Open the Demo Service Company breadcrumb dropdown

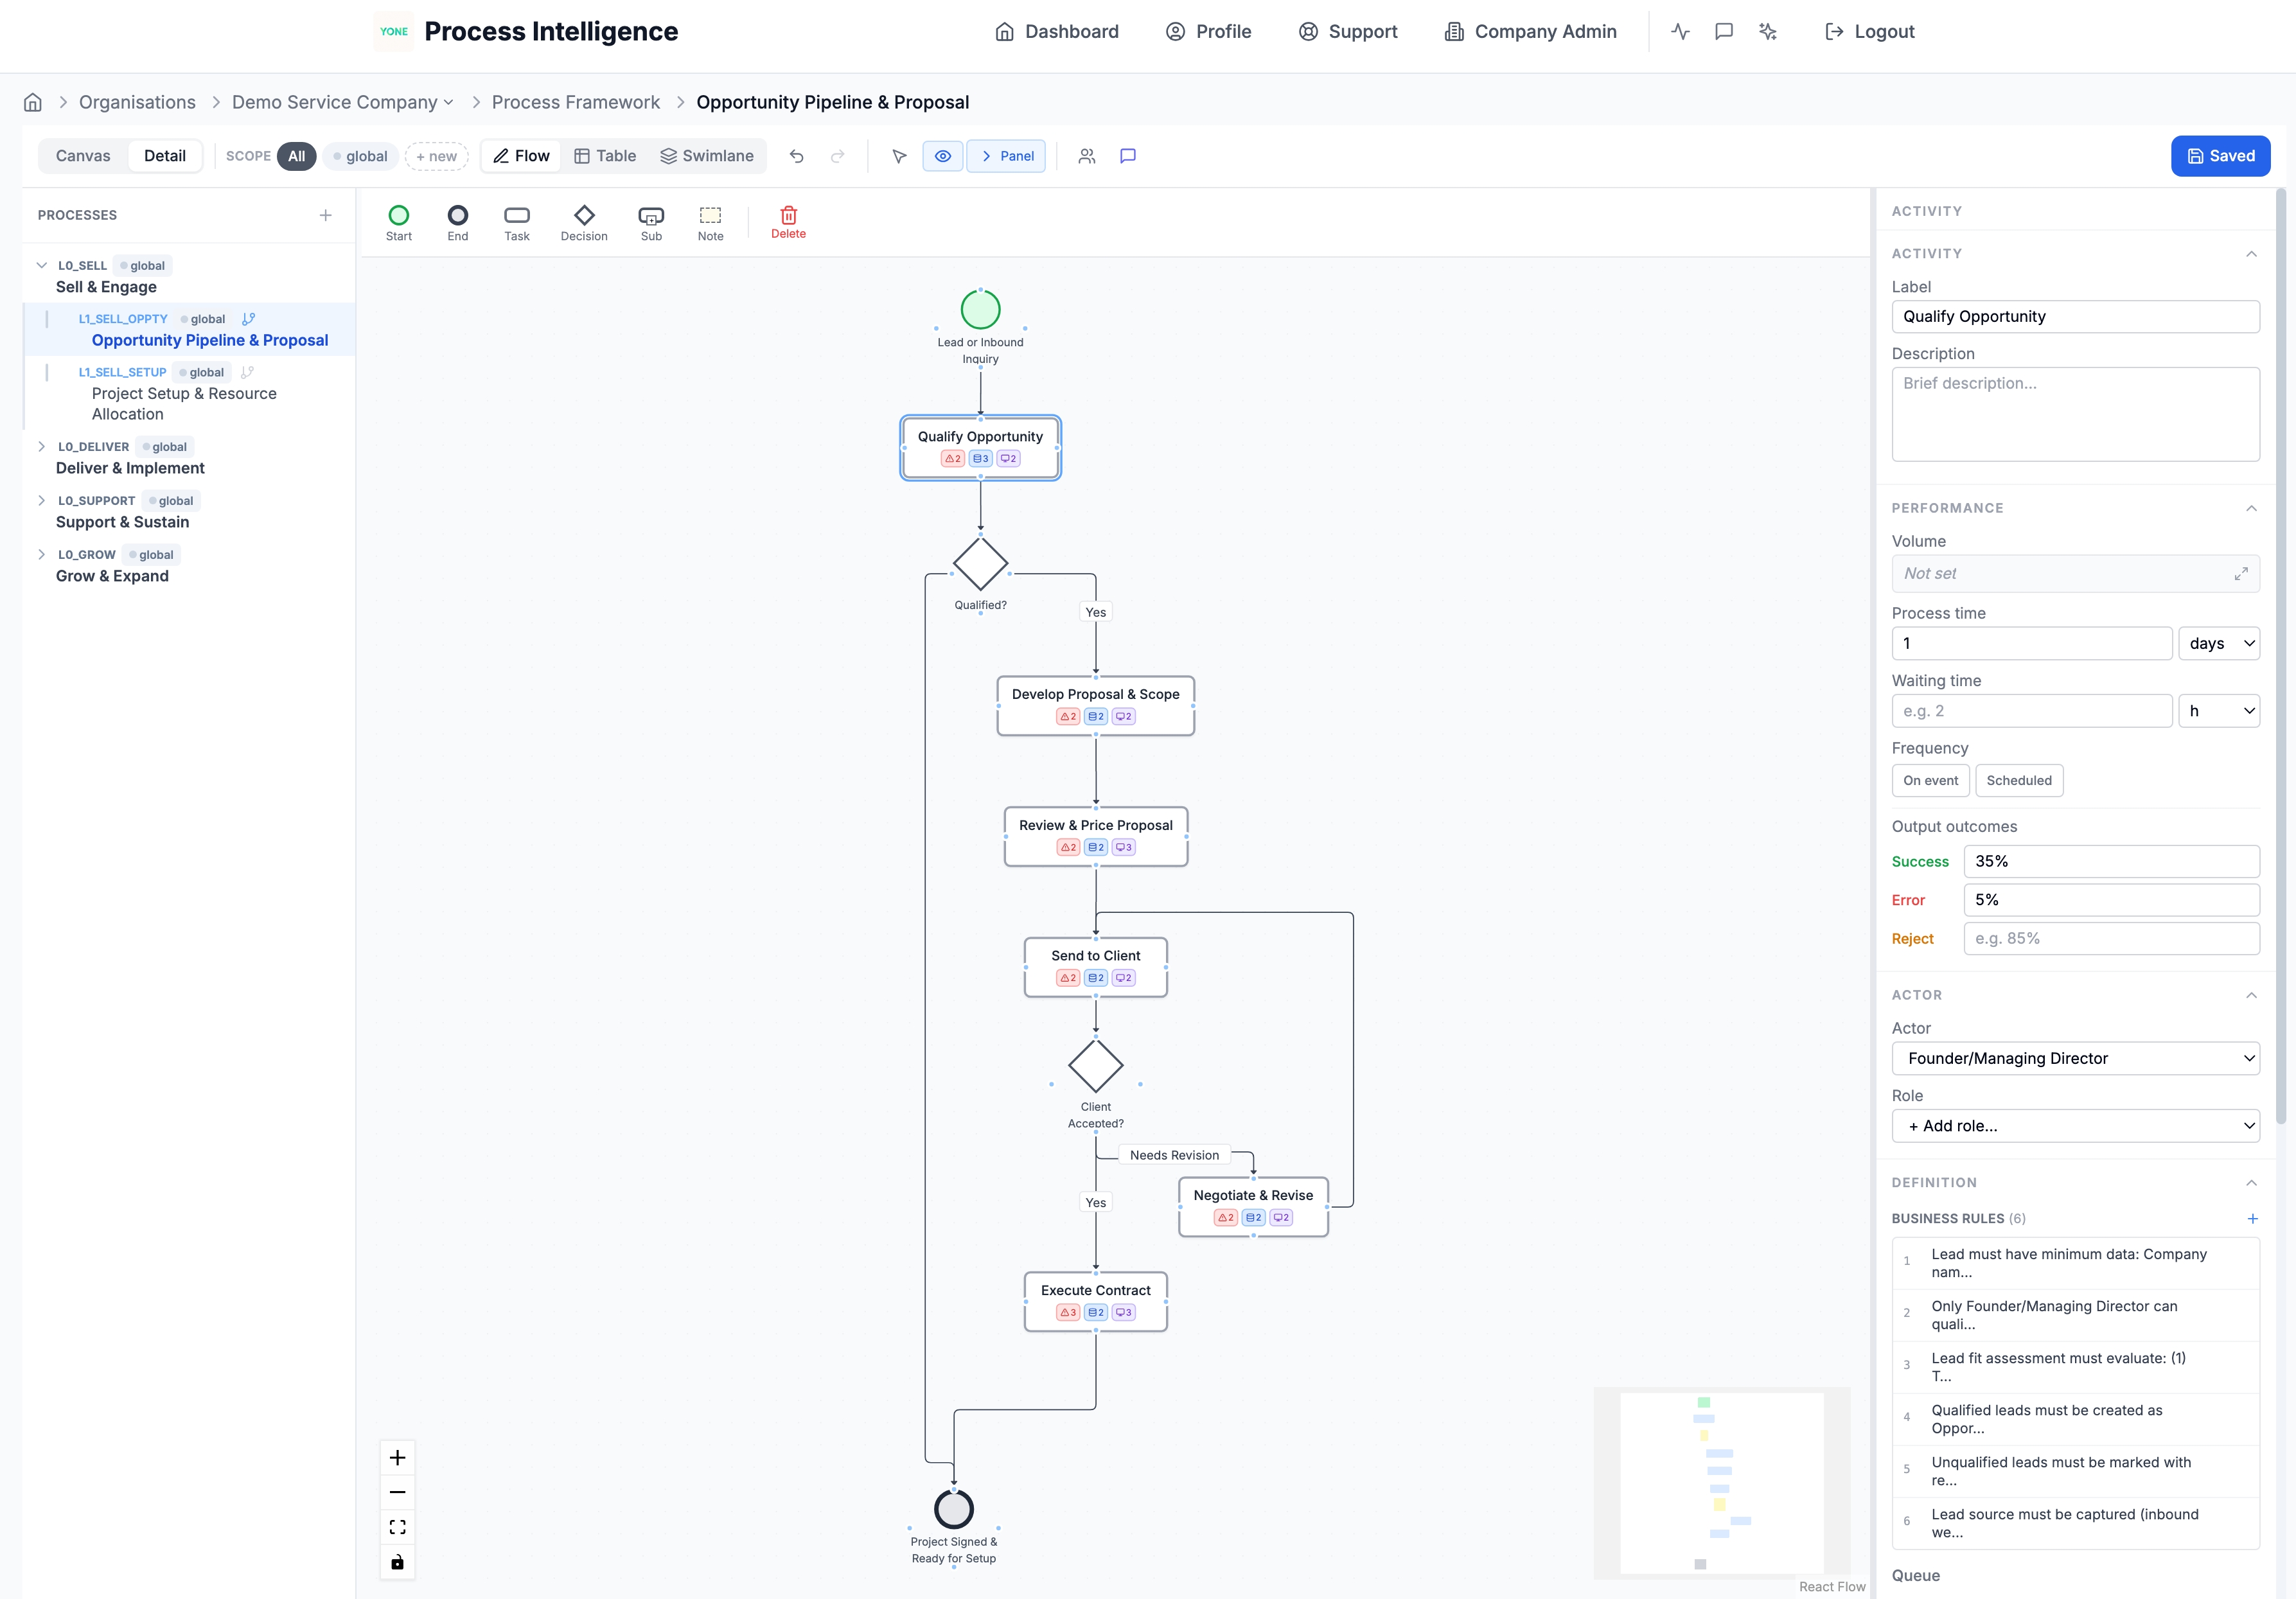(343, 102)
